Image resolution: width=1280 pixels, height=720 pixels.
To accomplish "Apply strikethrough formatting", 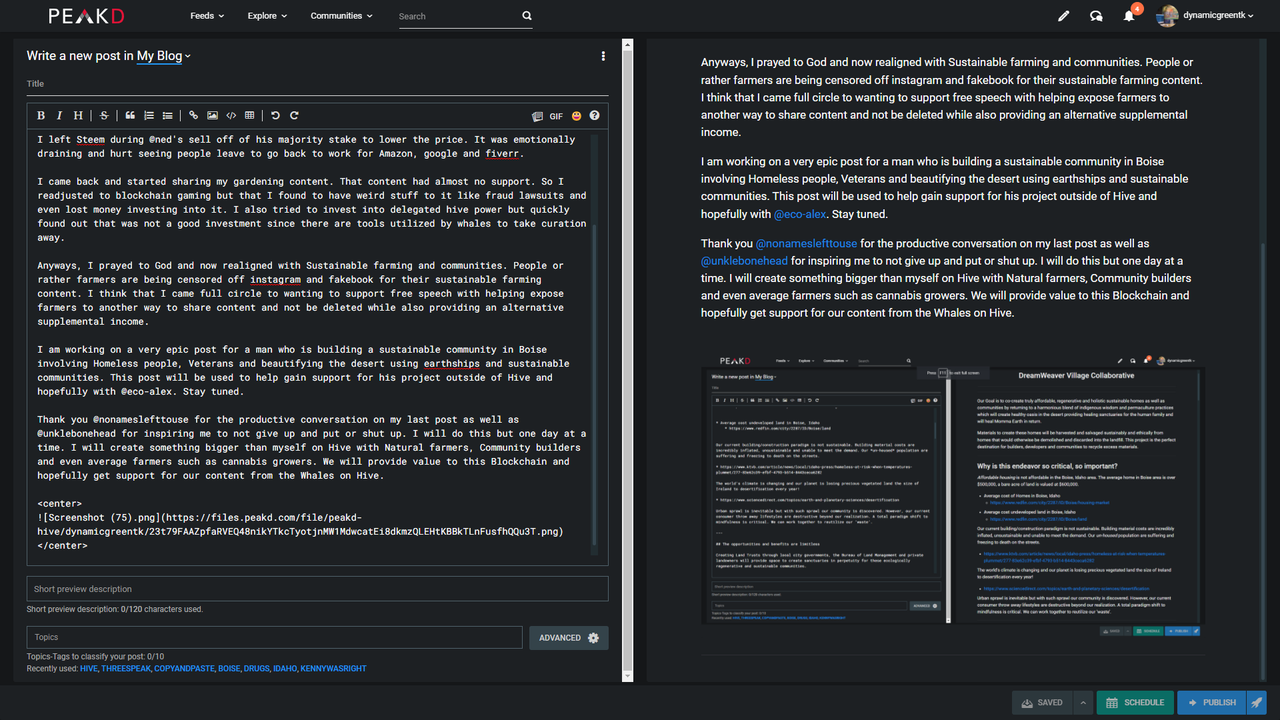I will tap(105, 116).
